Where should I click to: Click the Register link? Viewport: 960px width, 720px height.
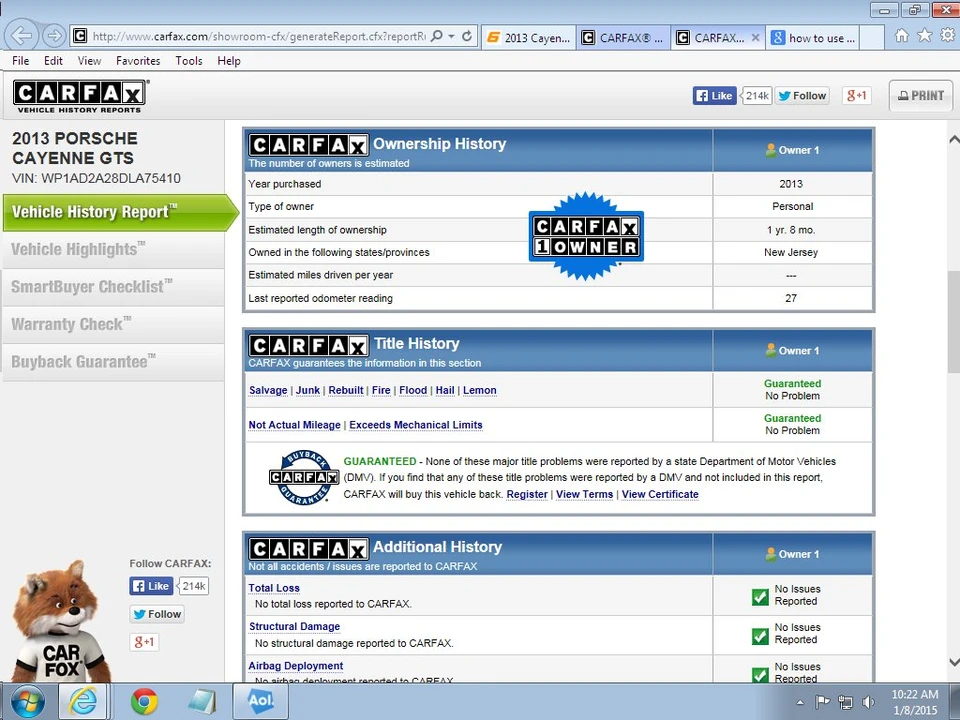click(x=527, y=495)
